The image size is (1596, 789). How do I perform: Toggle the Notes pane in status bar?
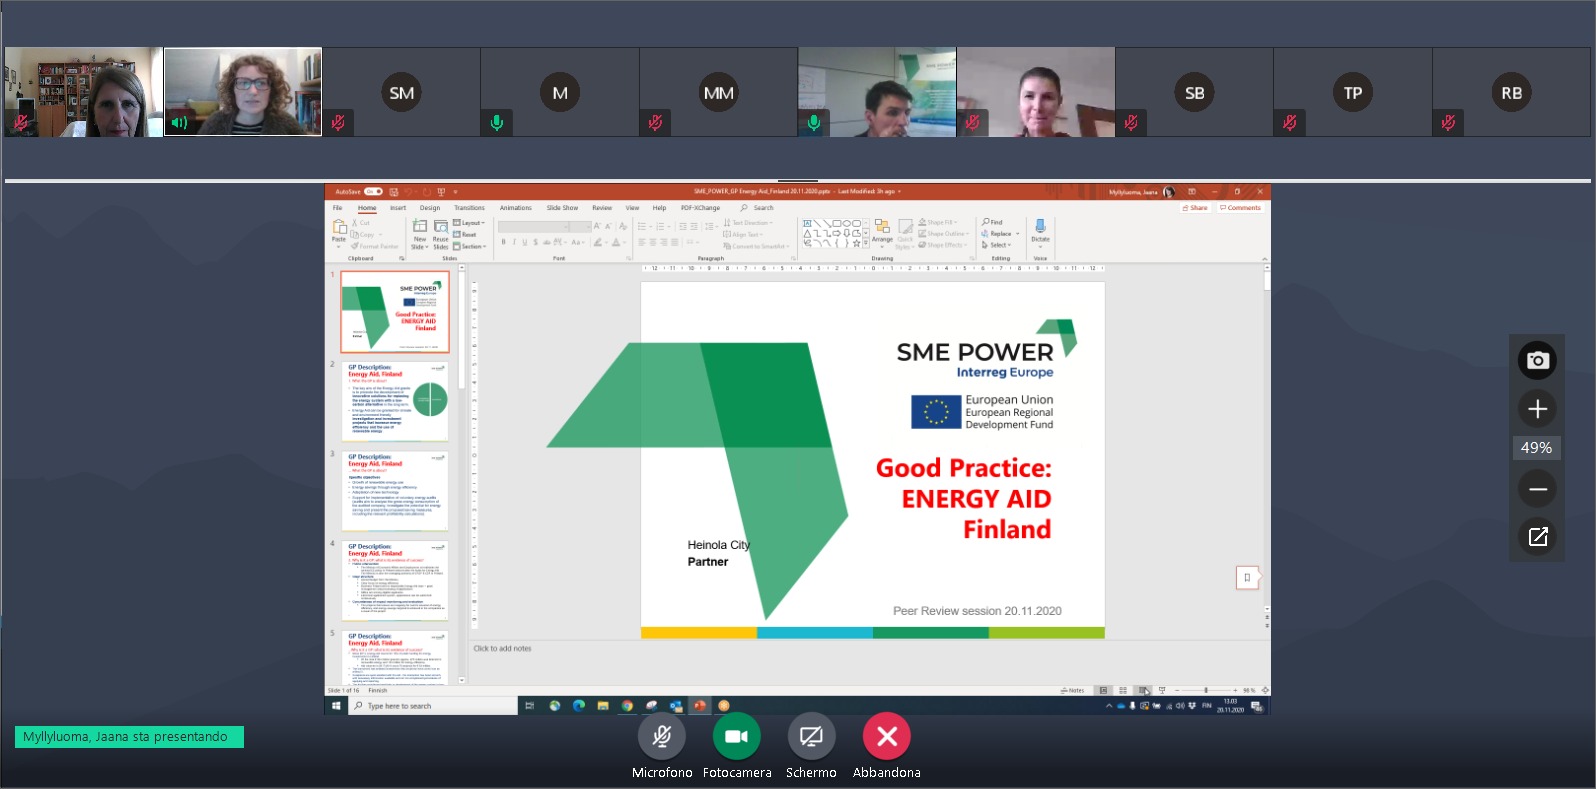tap(1073, 691)
